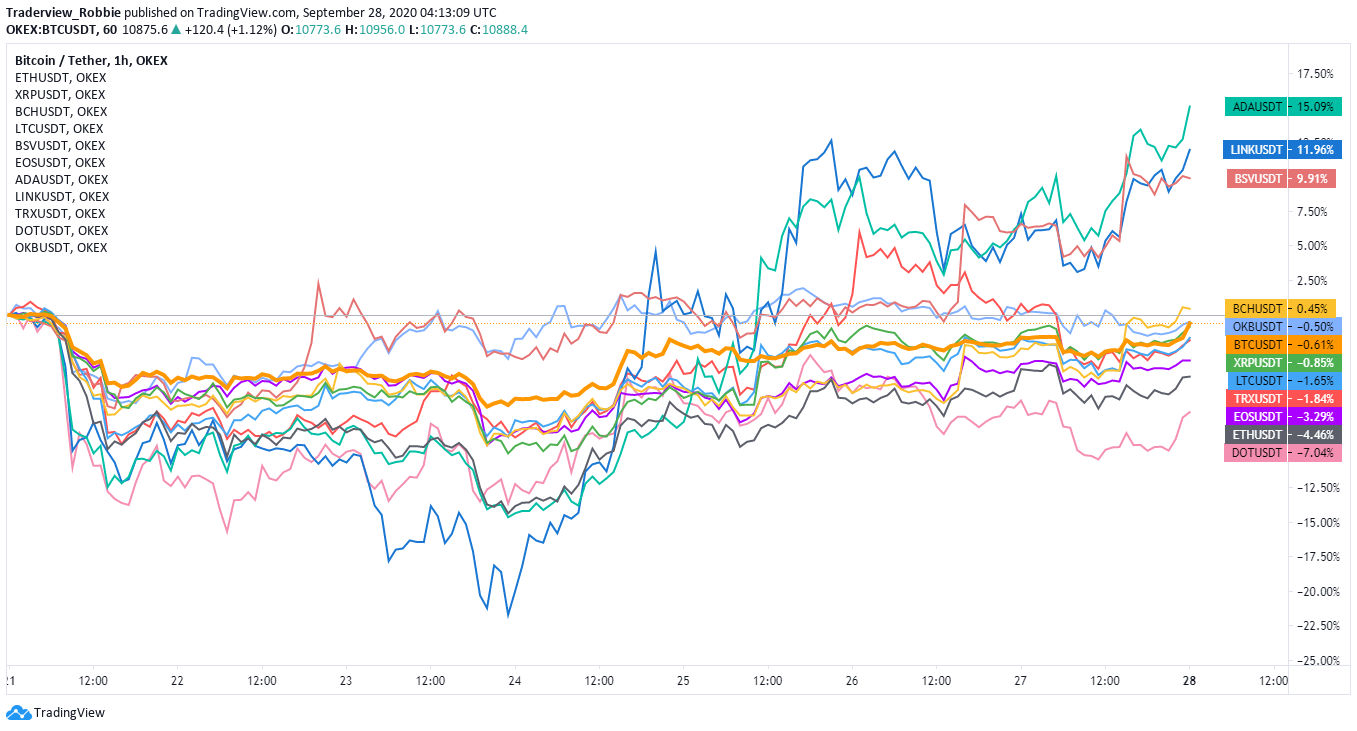
Task: Click the 26 date marker on time axis
Action: click(852, 681)
